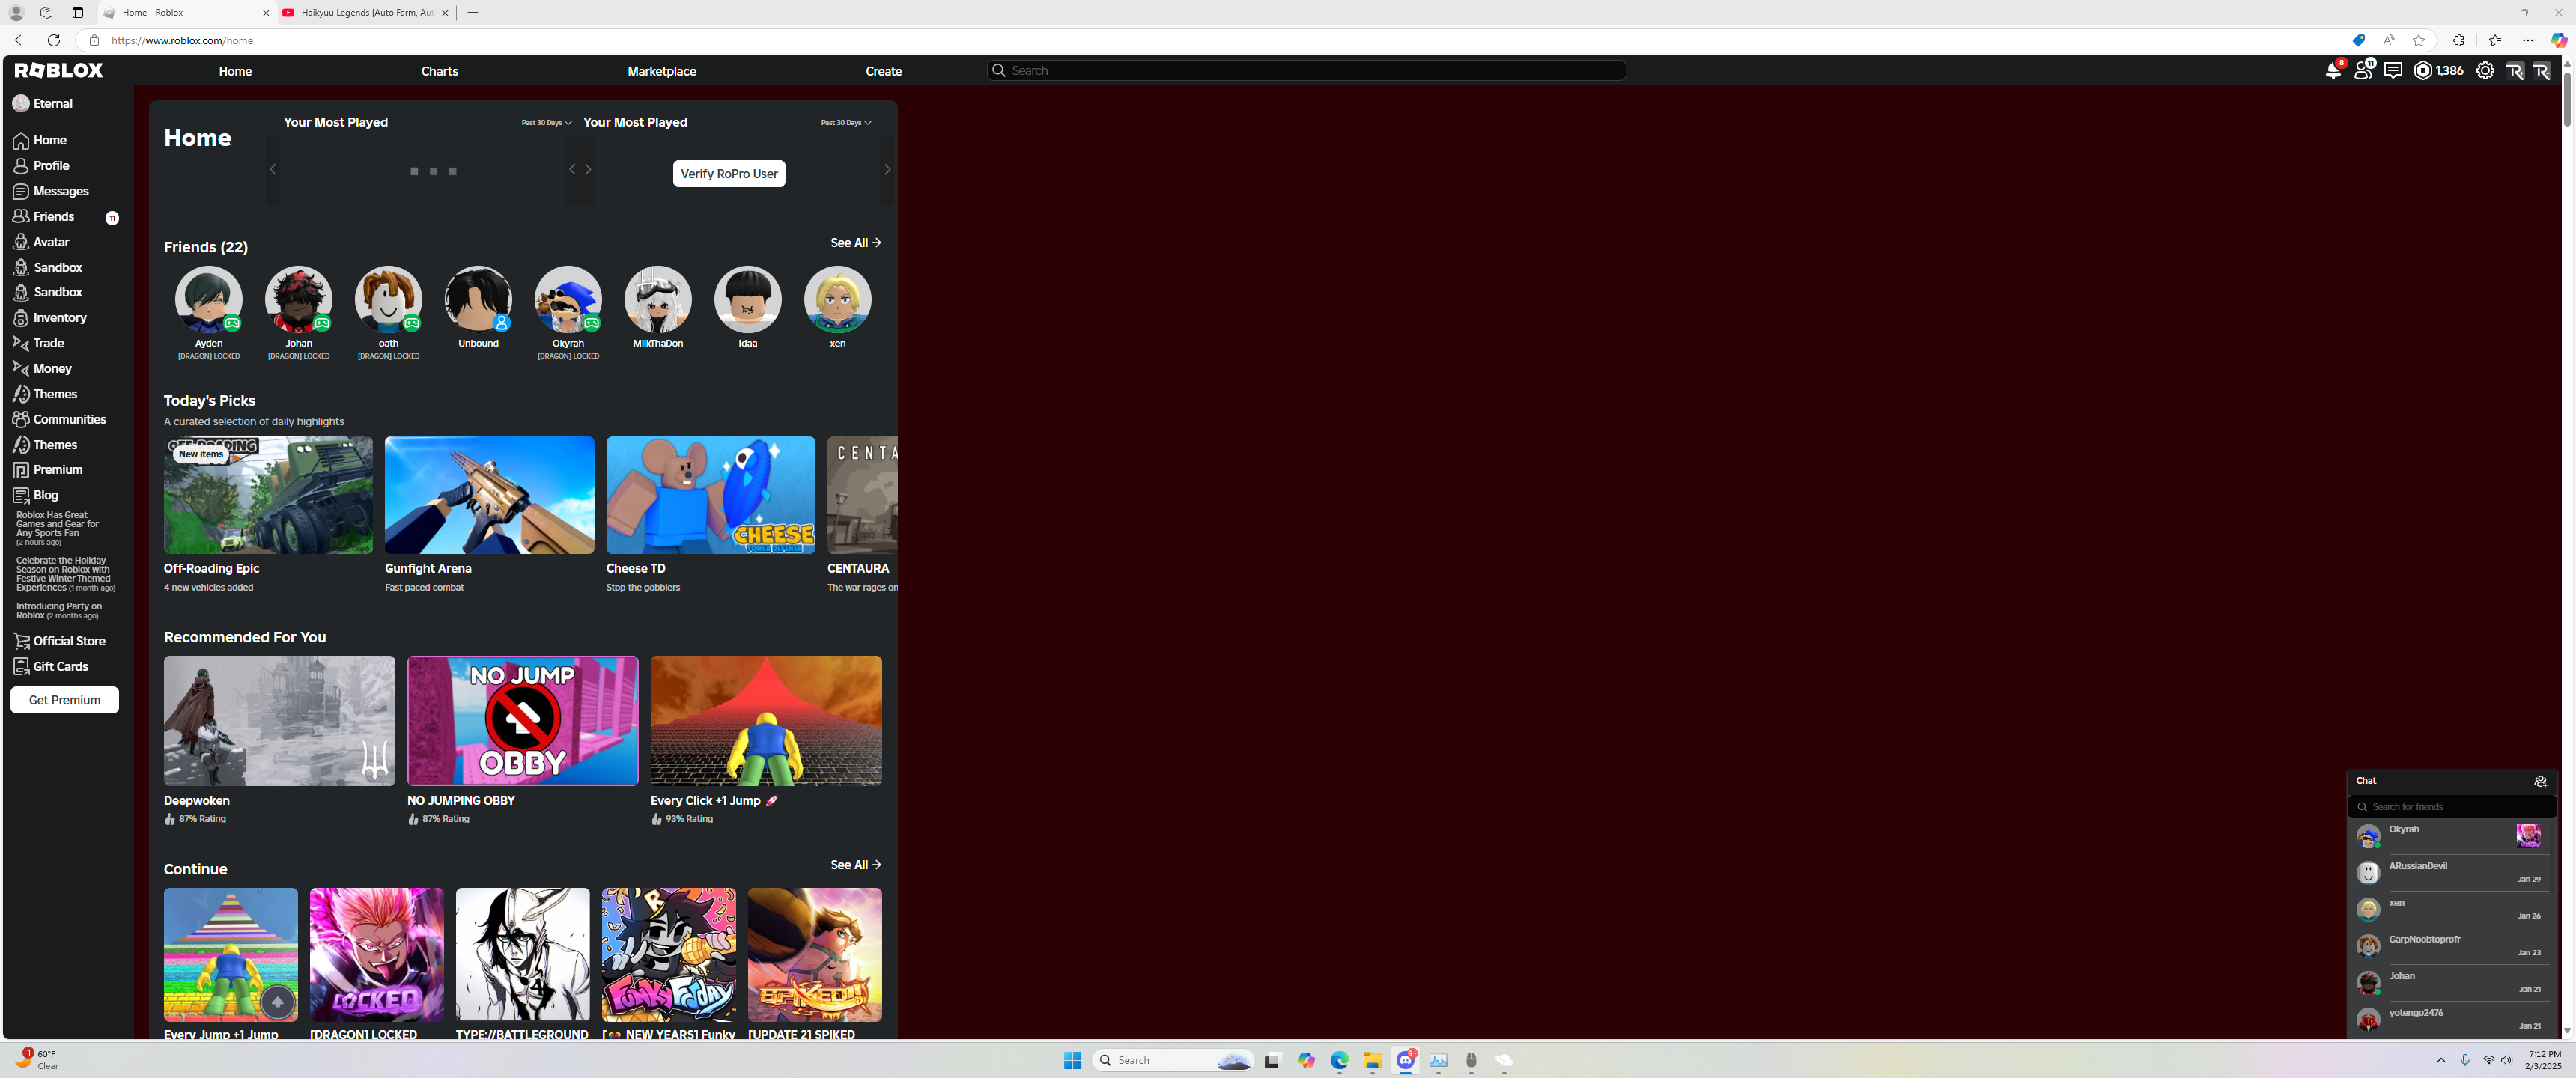Click See All next to Friends (22)
Image resolution: width=2576 pixels, height=1078 pixels.
click(x=856, y=243)
